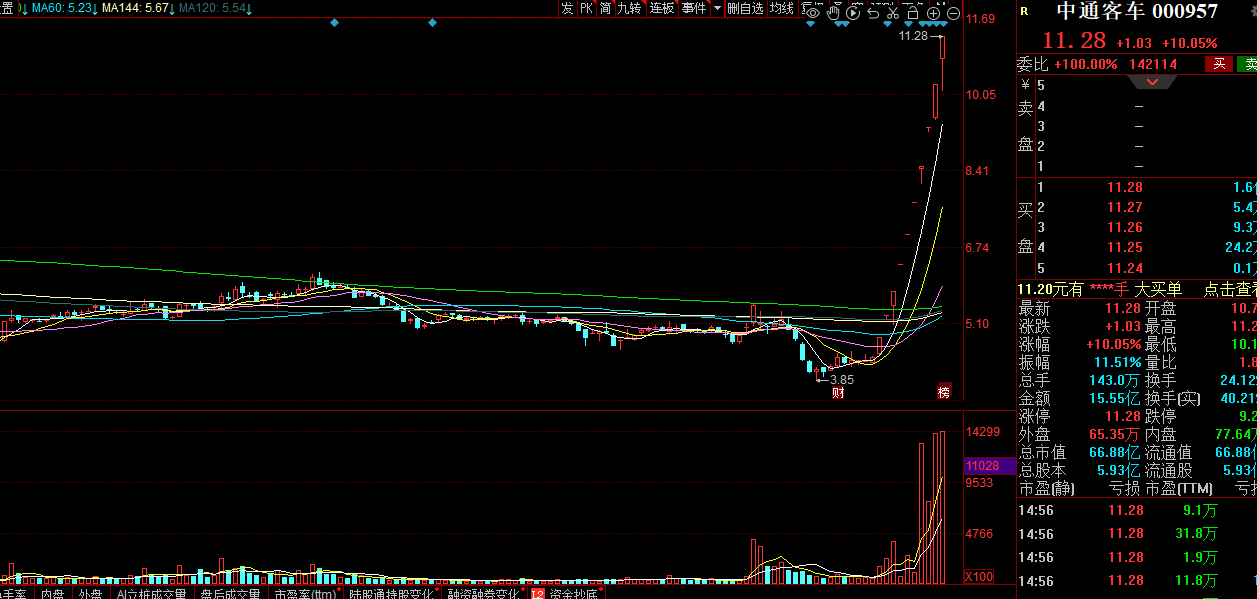
Task: Click the 总市值 66.88亿 value
Action: (1114, 452)
